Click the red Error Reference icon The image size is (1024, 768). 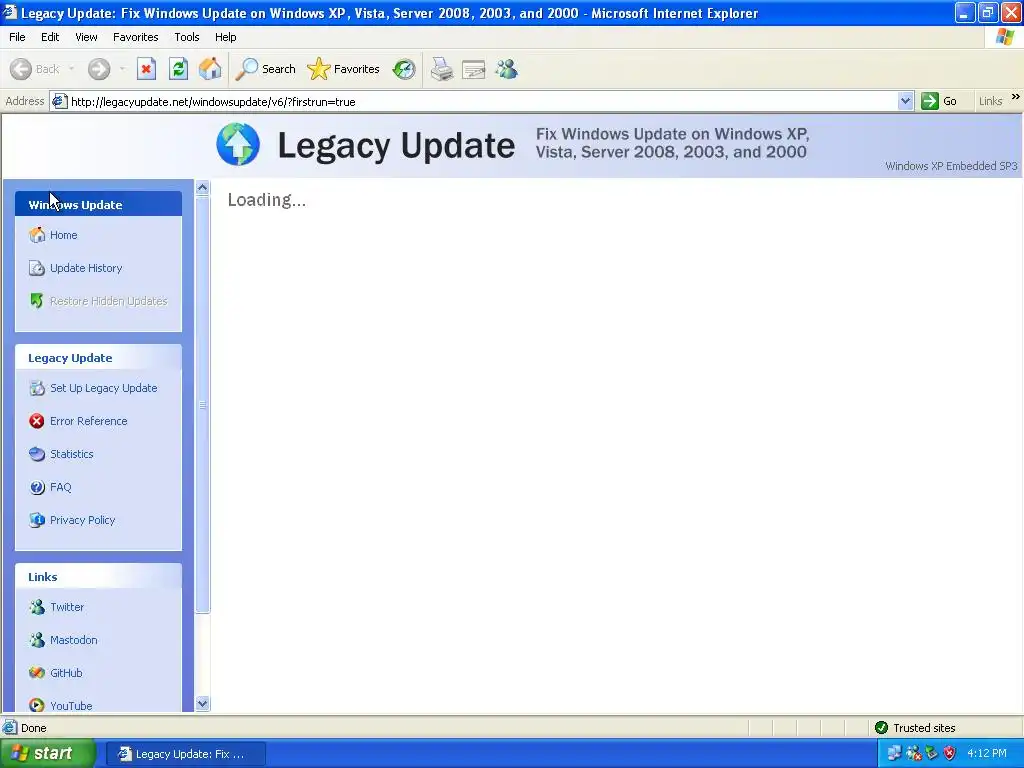(x=37, y=421)
